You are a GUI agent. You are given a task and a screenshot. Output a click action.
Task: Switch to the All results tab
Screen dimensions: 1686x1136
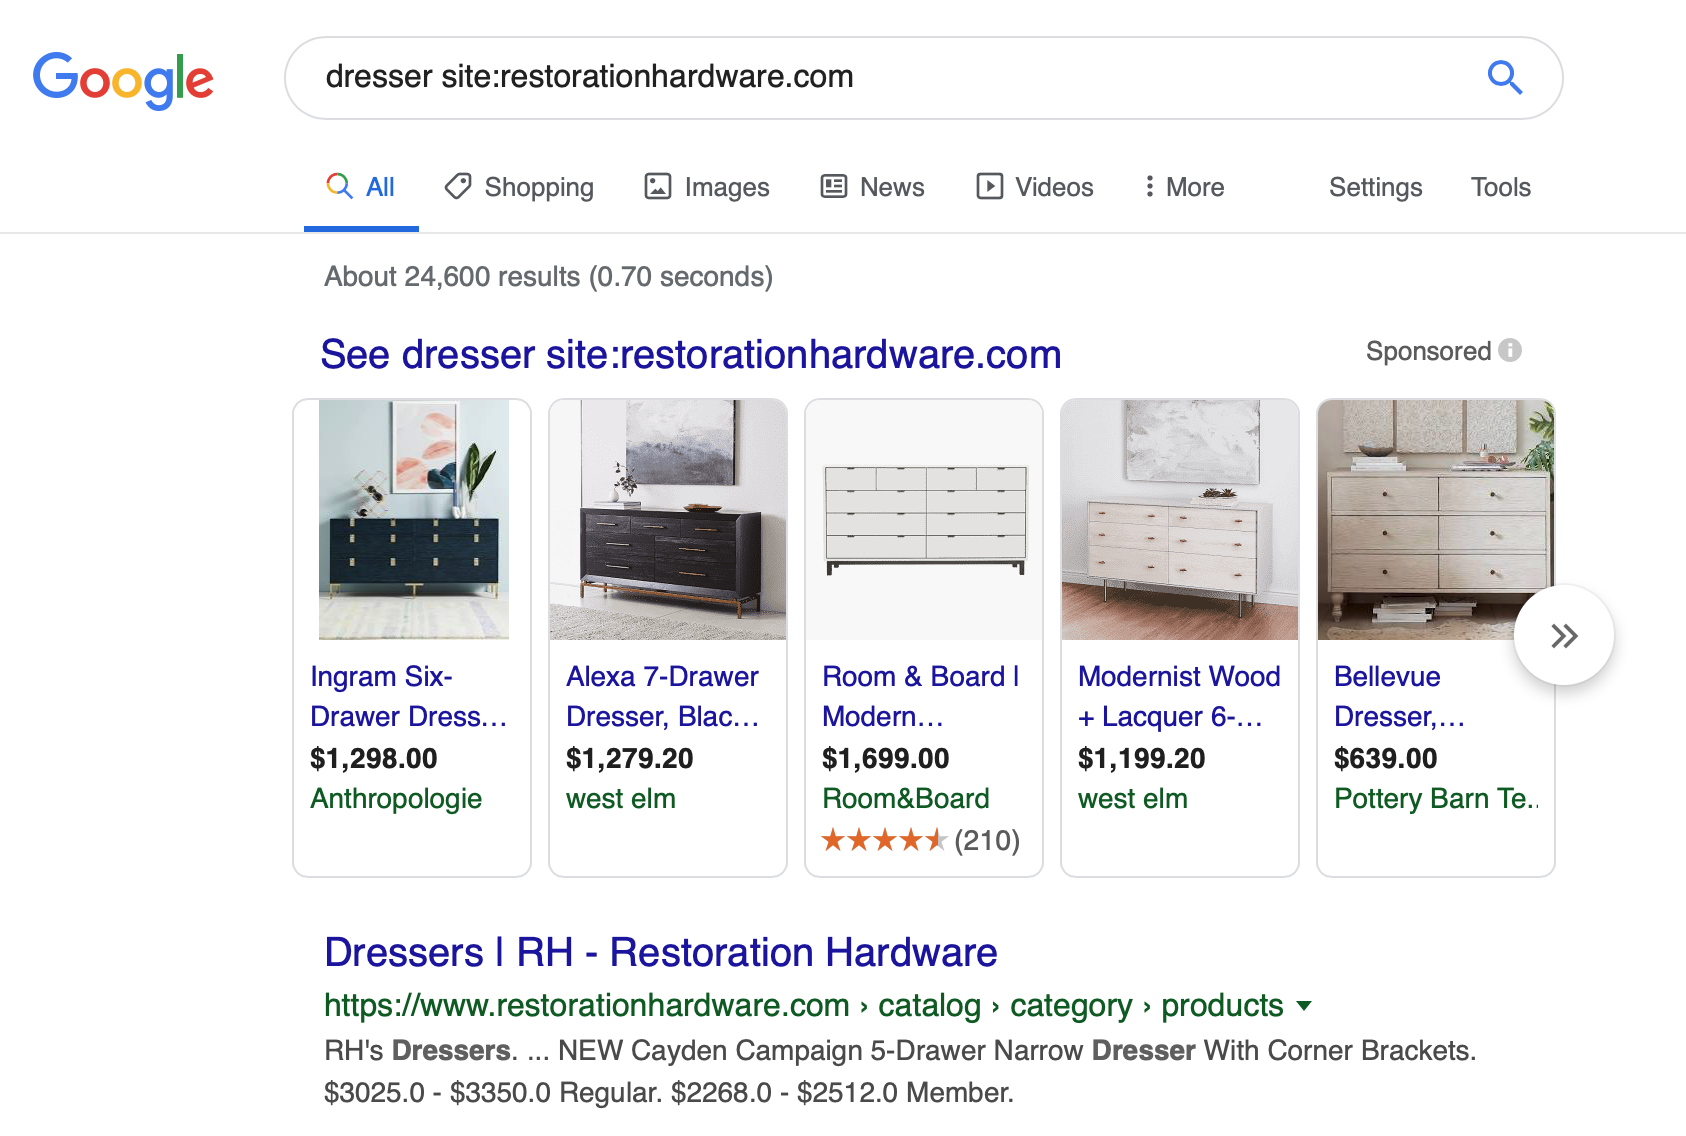click(362, 187)
